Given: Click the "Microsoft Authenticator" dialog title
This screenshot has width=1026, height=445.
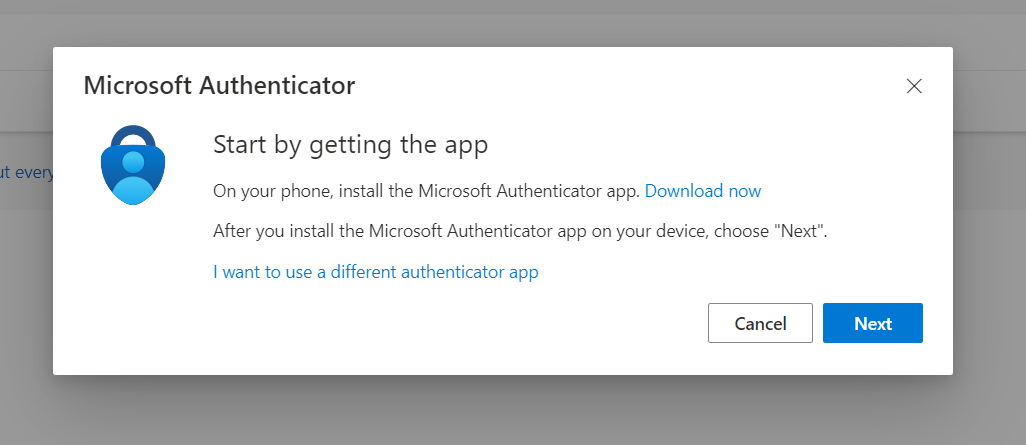Looking at the screenshot, I should pyautogui.click(x=219, y=85).
